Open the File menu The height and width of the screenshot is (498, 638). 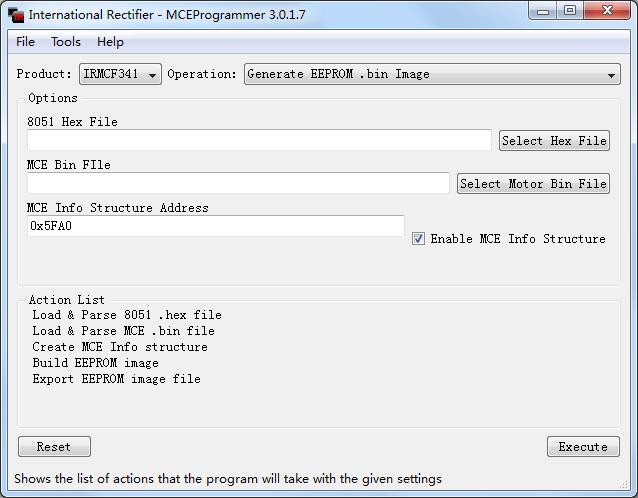[25, 42]
